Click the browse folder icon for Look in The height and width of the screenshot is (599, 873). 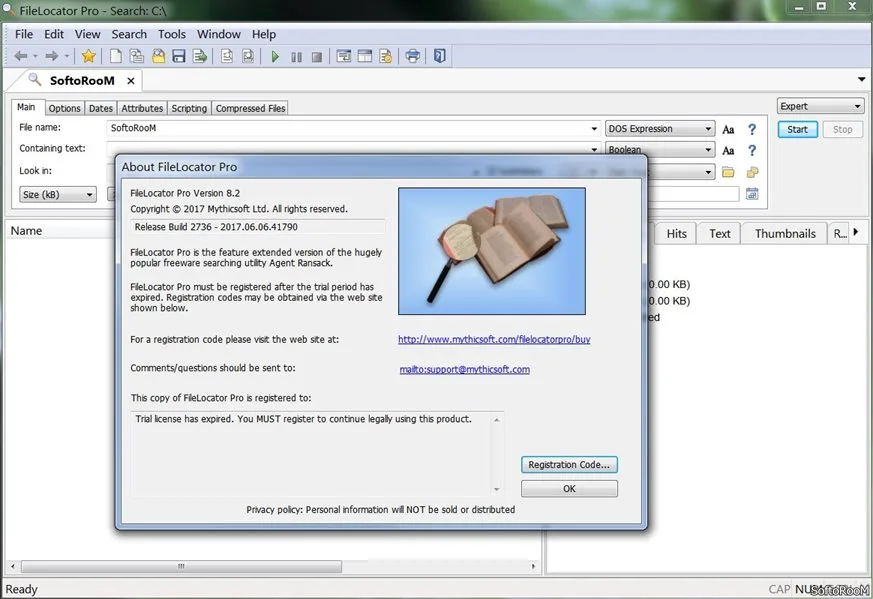point(728,172)
